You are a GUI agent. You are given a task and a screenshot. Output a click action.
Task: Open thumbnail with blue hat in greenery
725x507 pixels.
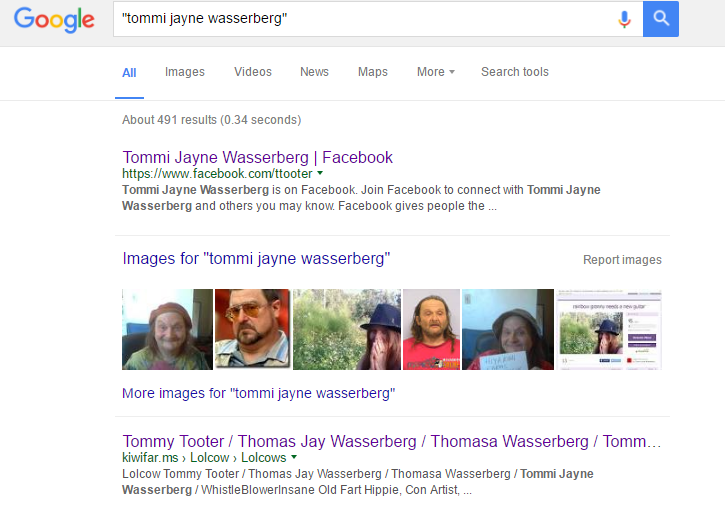point(347,330)
